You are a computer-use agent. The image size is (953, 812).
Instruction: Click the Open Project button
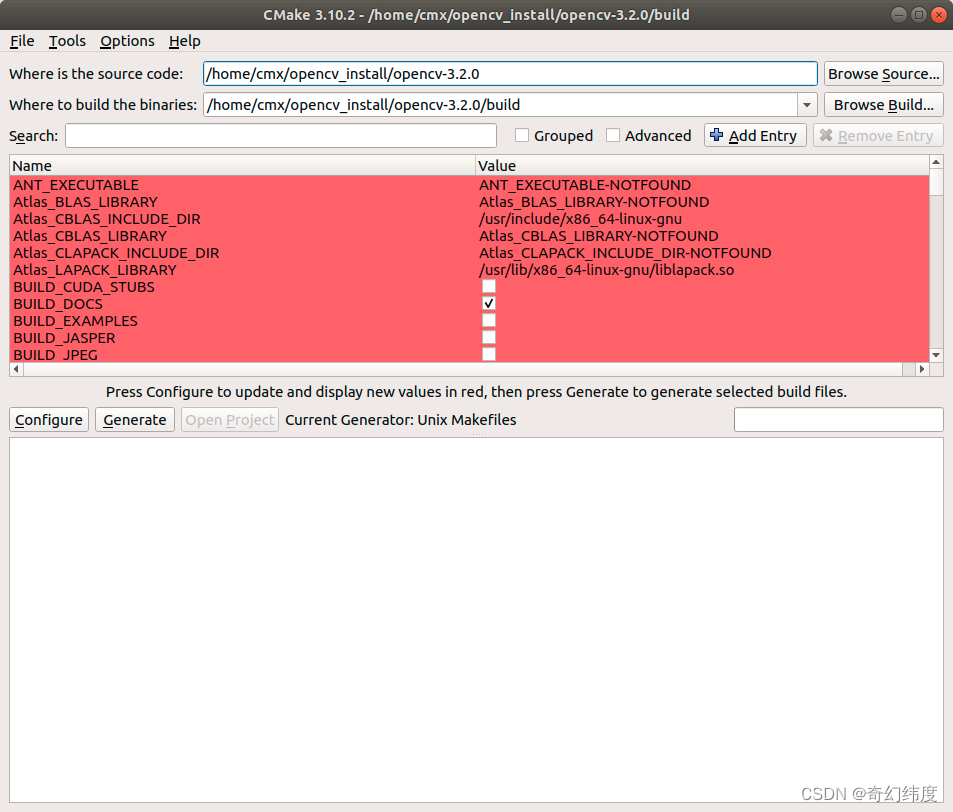tap(230, 420)
